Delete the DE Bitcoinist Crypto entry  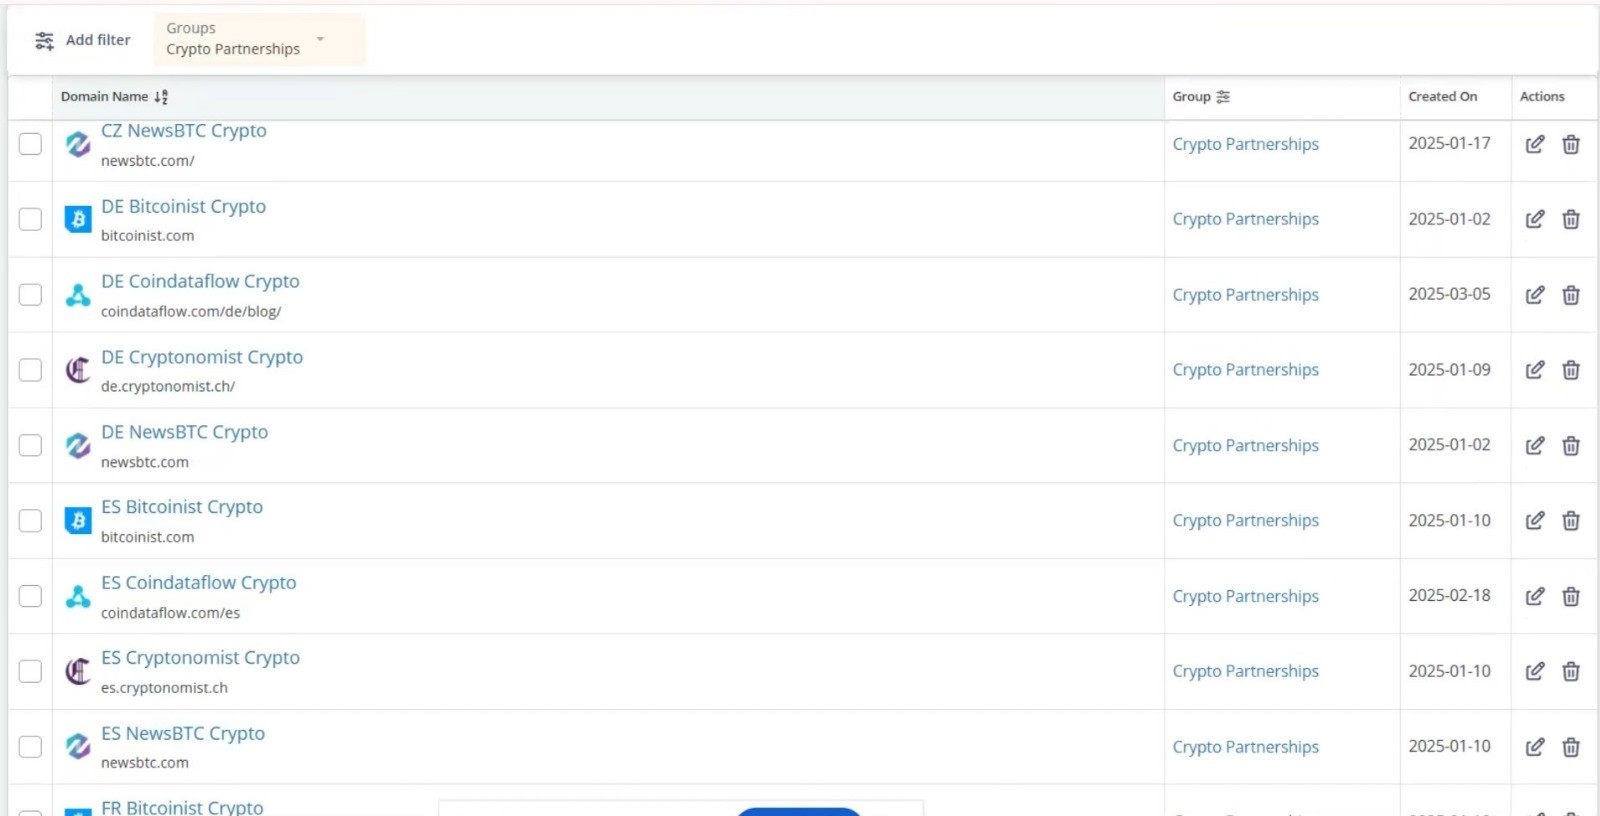[x=1571, y=219]
